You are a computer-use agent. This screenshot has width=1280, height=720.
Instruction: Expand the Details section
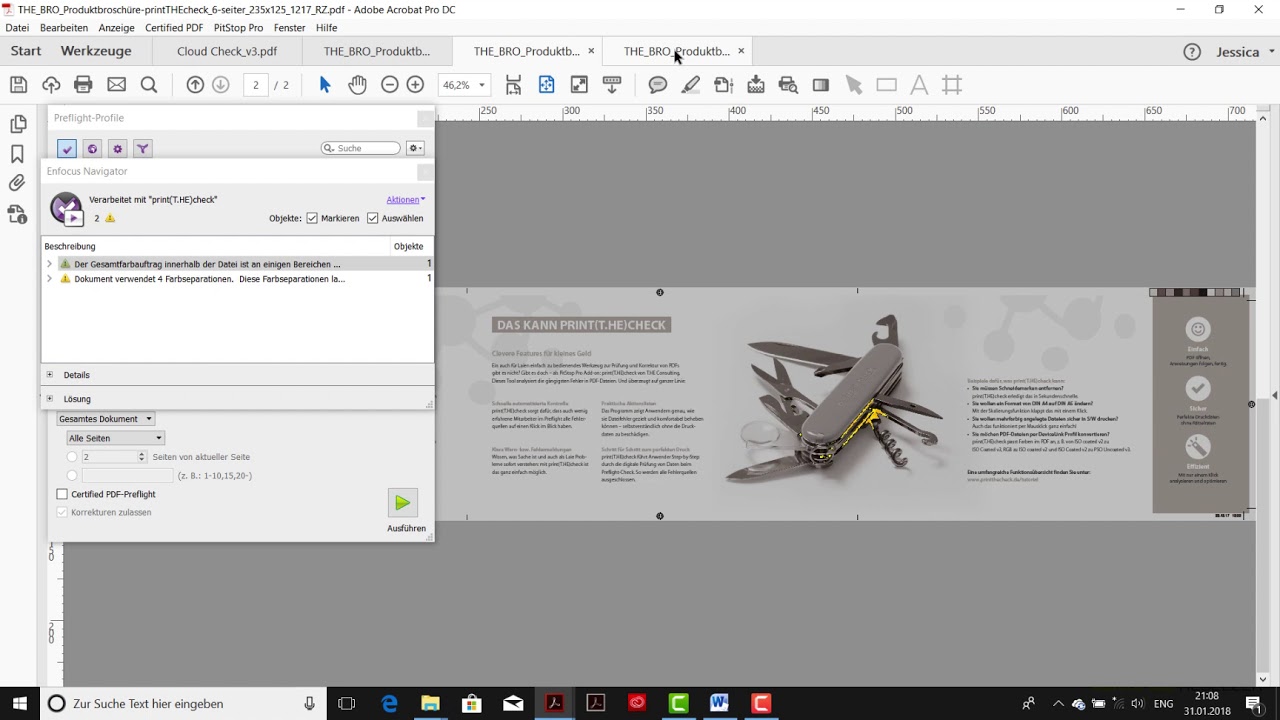coord(50,375)
